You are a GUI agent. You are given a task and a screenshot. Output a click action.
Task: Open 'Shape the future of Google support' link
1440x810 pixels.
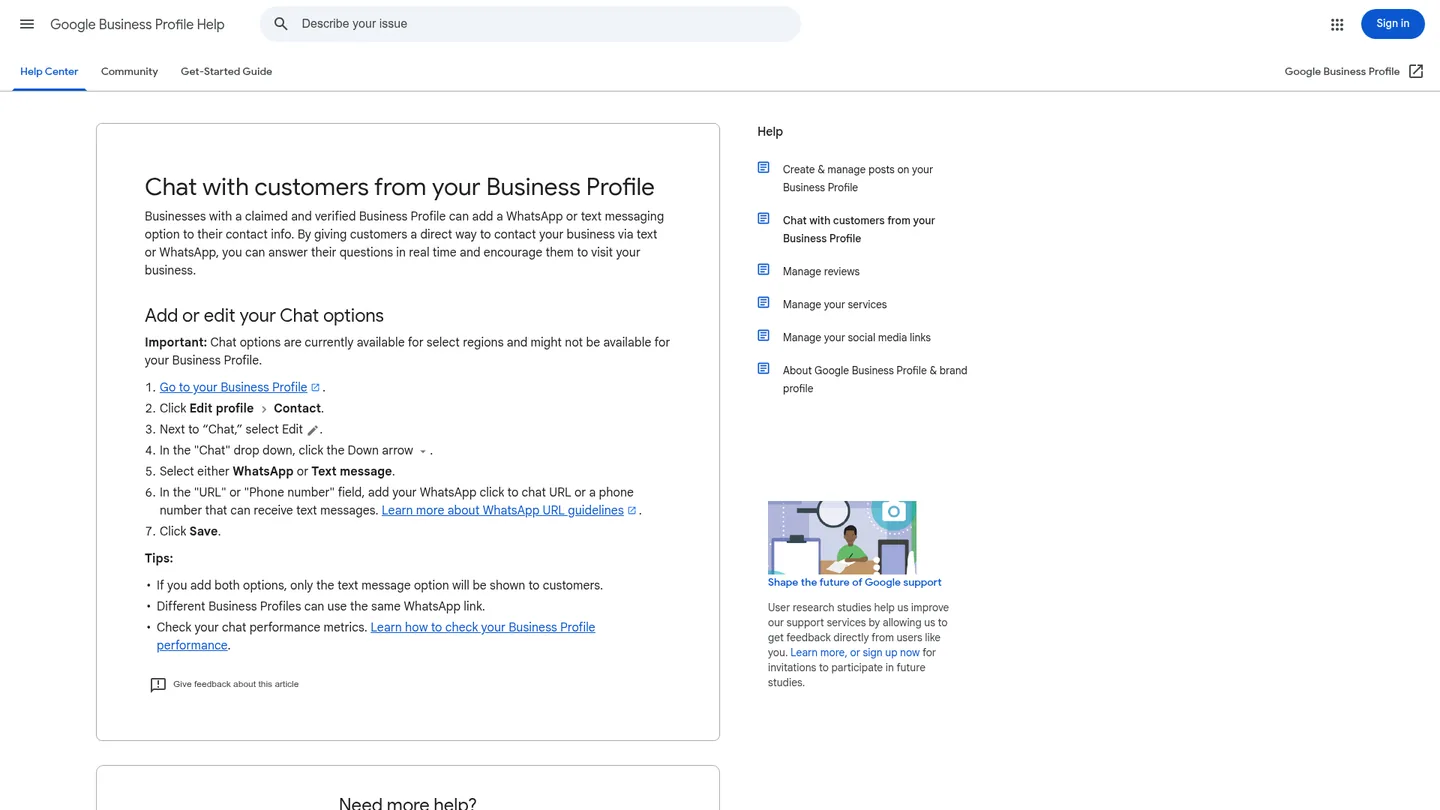(x=855, y=582)
